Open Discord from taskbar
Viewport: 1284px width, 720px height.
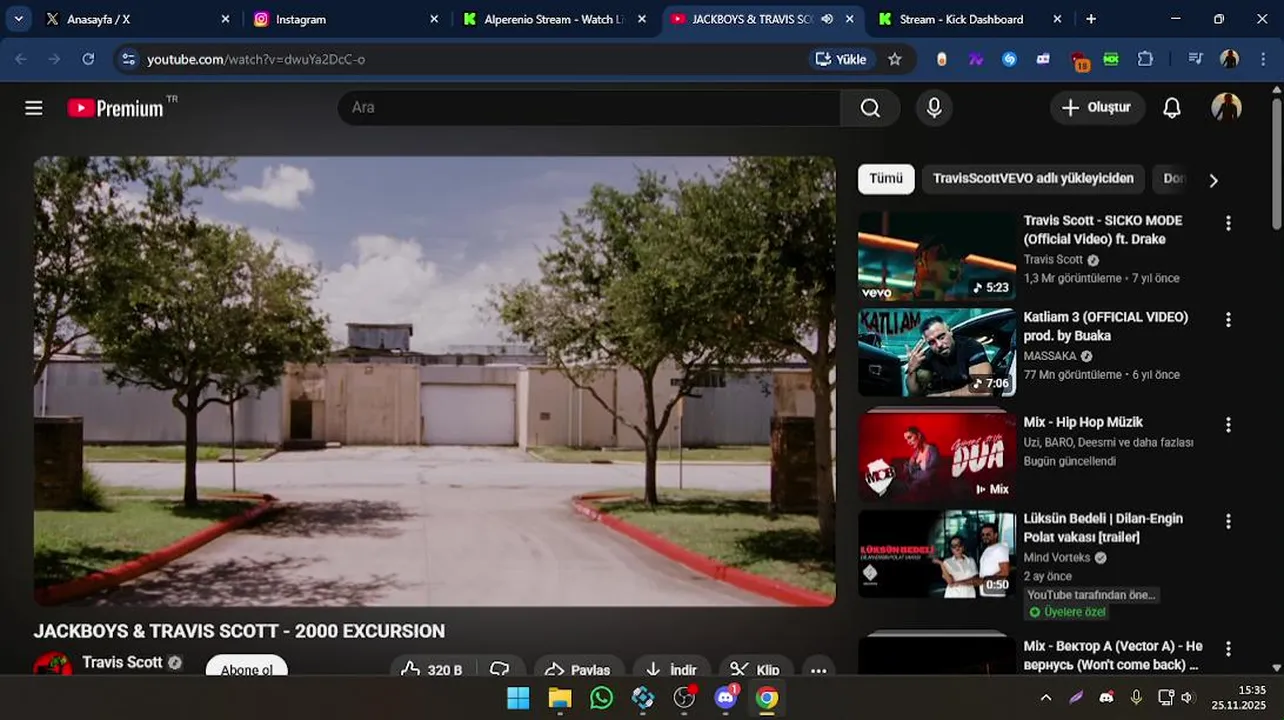(726, 698)
